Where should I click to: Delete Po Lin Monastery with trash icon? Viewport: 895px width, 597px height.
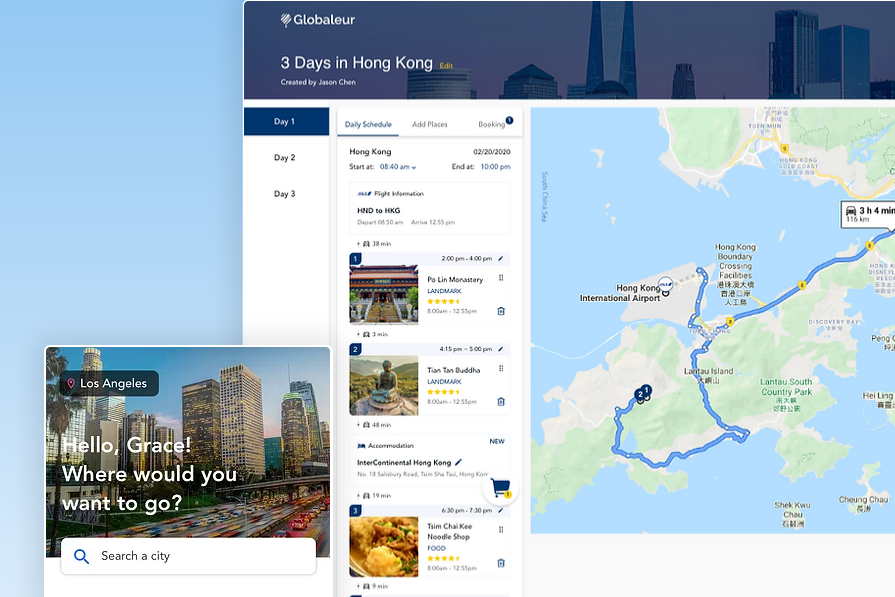click(501, 311)
